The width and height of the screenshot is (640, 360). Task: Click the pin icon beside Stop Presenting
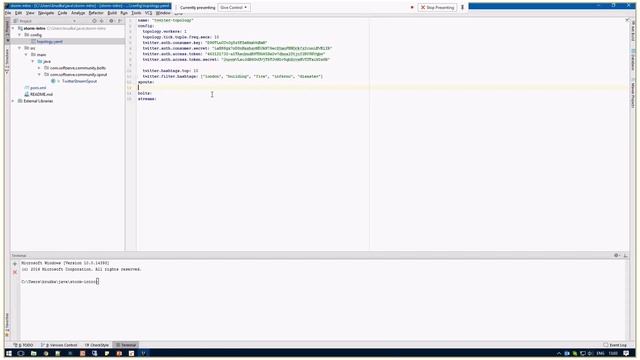pos(462,7)
